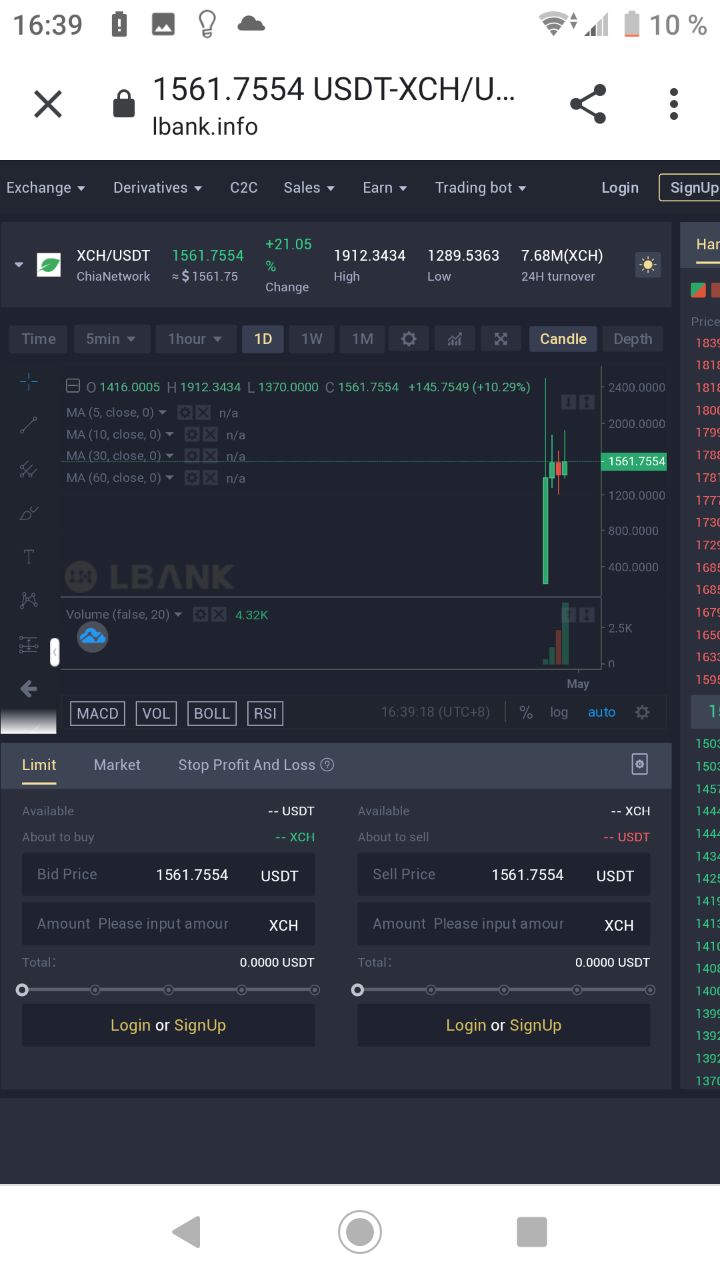Toggle the VOL indicator
This screenshot has height=1280, width=720.
click(156, 713)
